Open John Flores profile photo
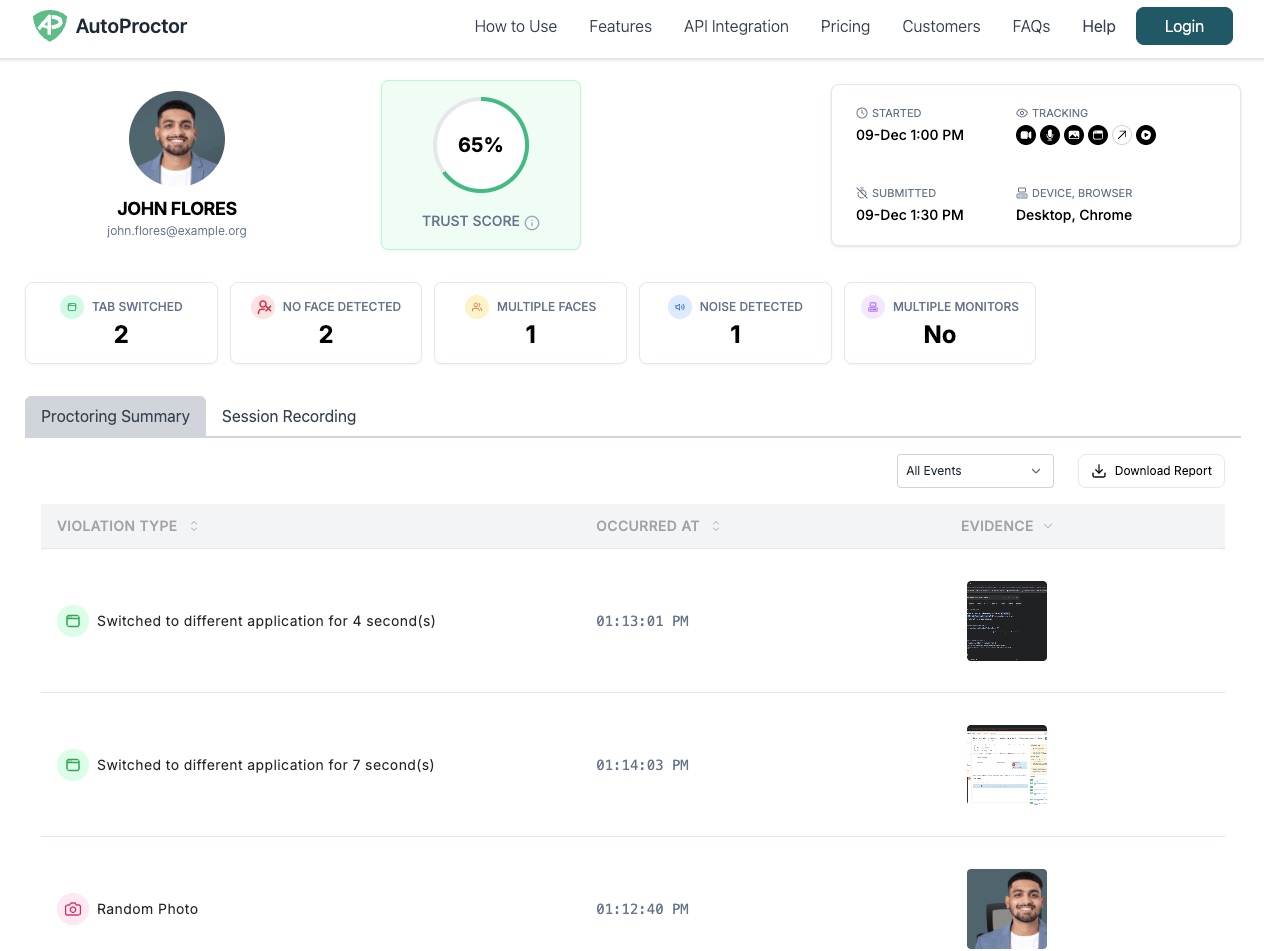This screenshot has height=951, width=1264. (x=177, y=139)
